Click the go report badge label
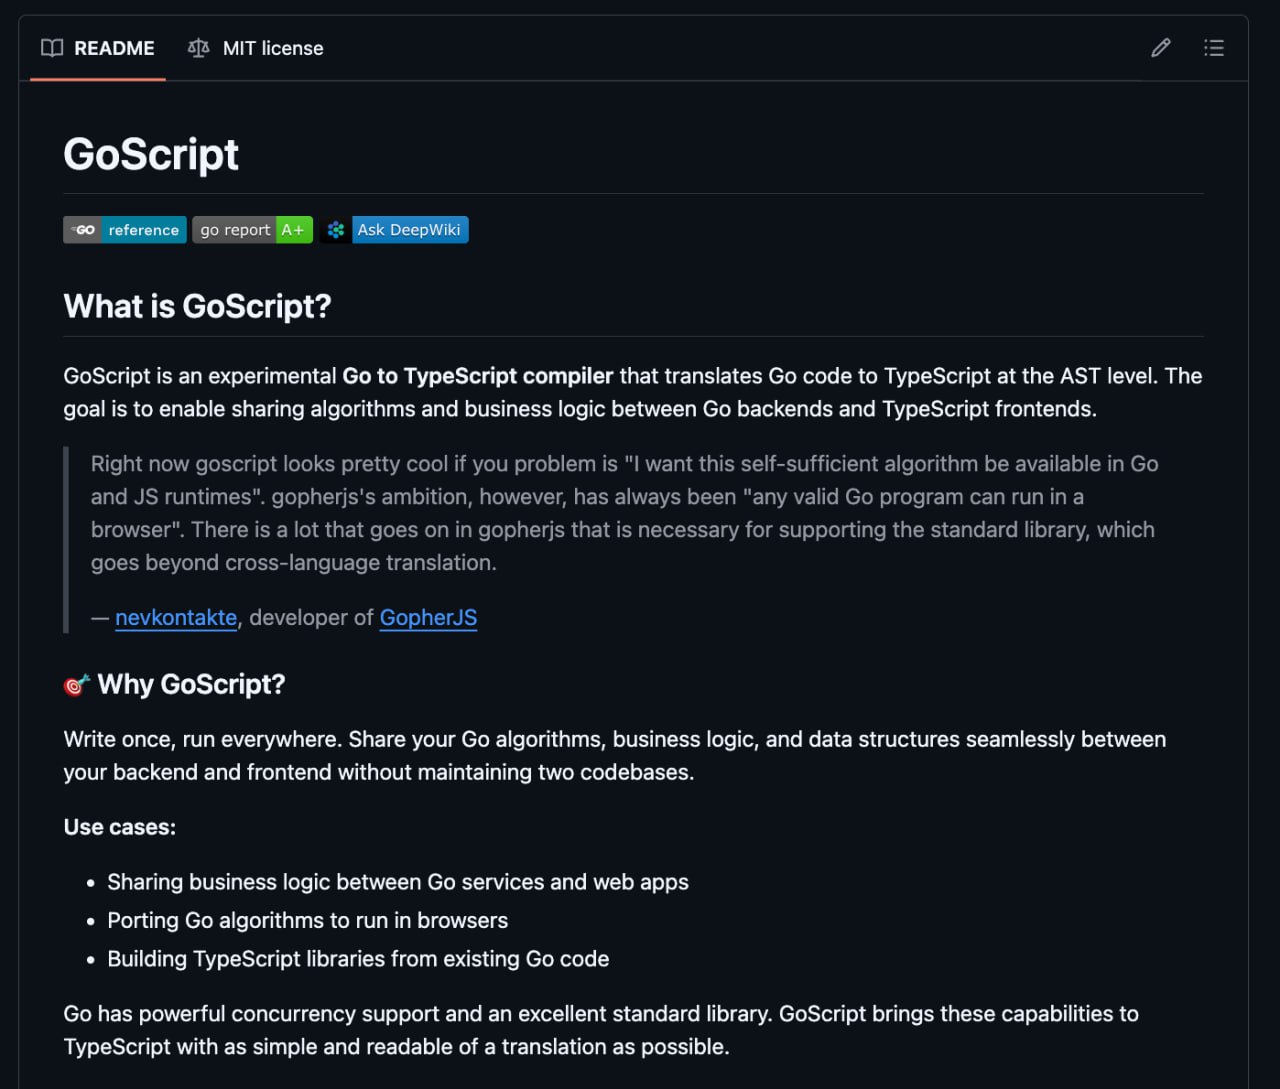 pyautogui.click(x=234, y=230)
